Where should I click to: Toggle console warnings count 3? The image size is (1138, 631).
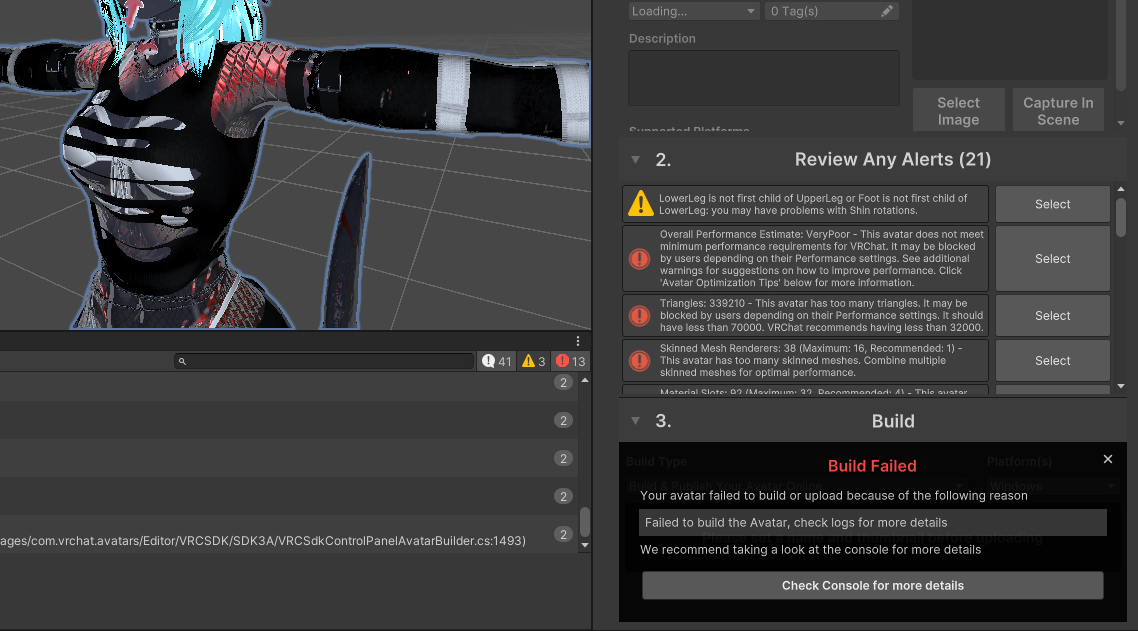533,361
